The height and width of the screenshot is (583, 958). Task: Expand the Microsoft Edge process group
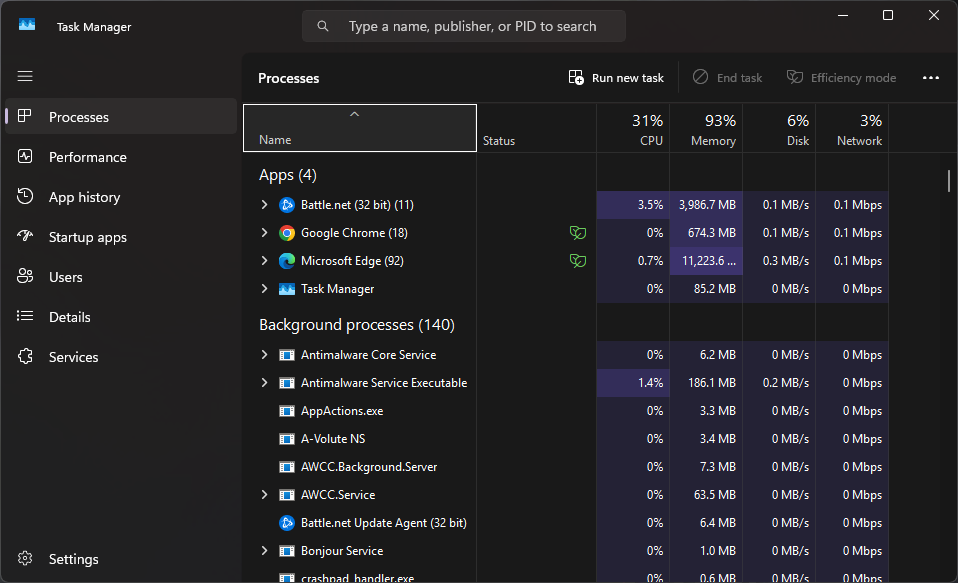click(264, 260)
